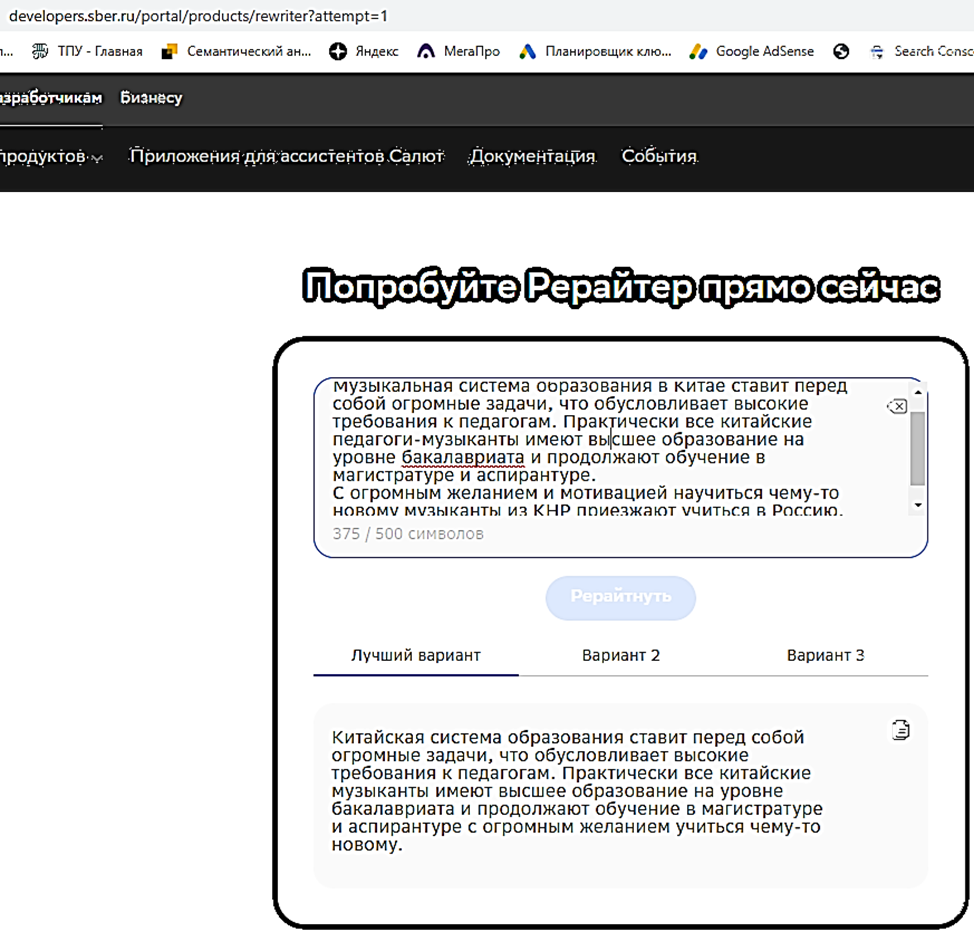Viewport: 974px width, 932px height.
Task: Copy the rewritten text using the copy icon
Action: click(899, 730)
